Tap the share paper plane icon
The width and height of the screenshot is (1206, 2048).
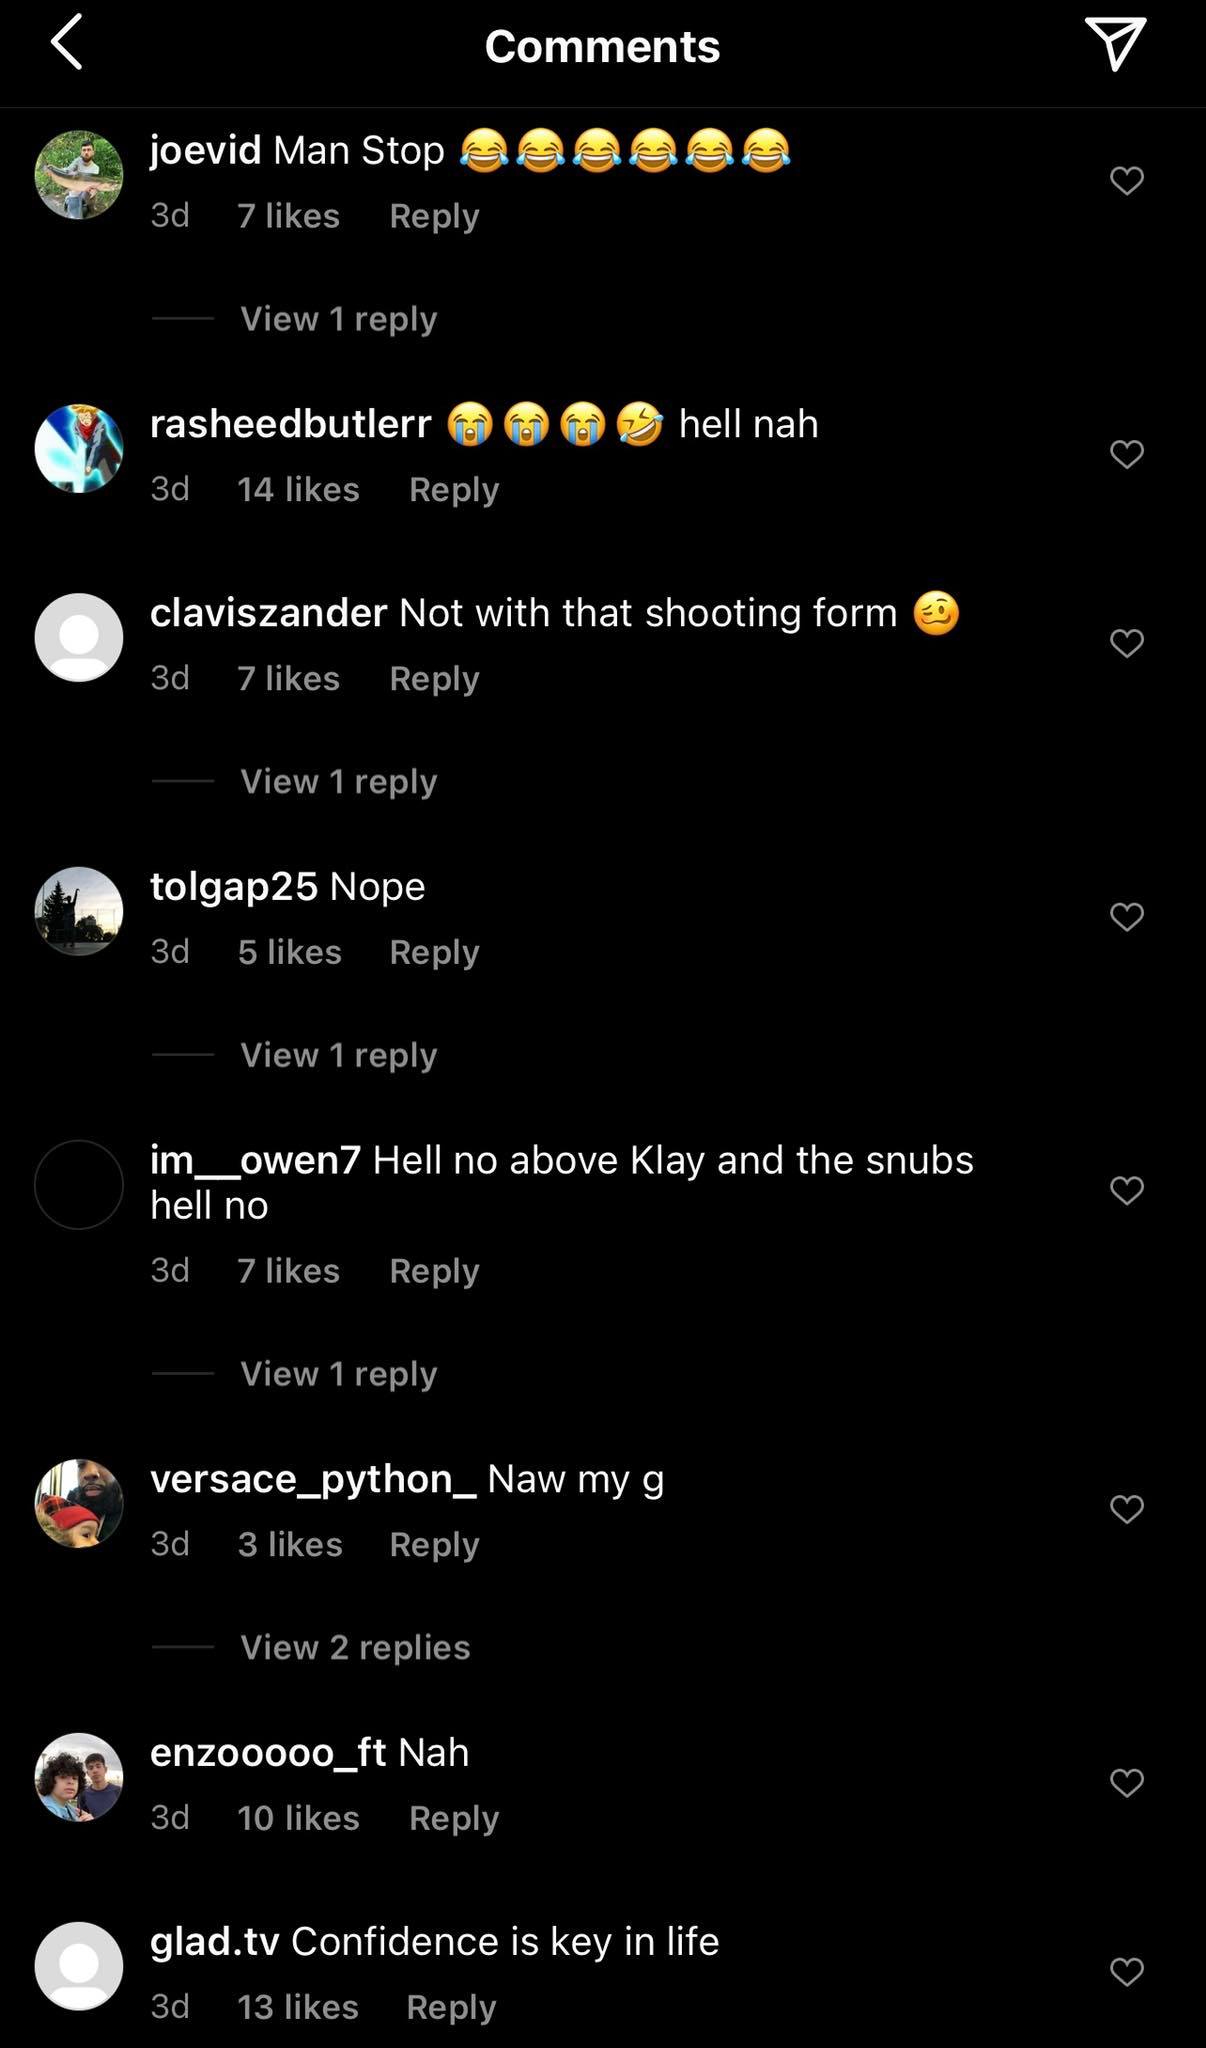[1114, 44]
